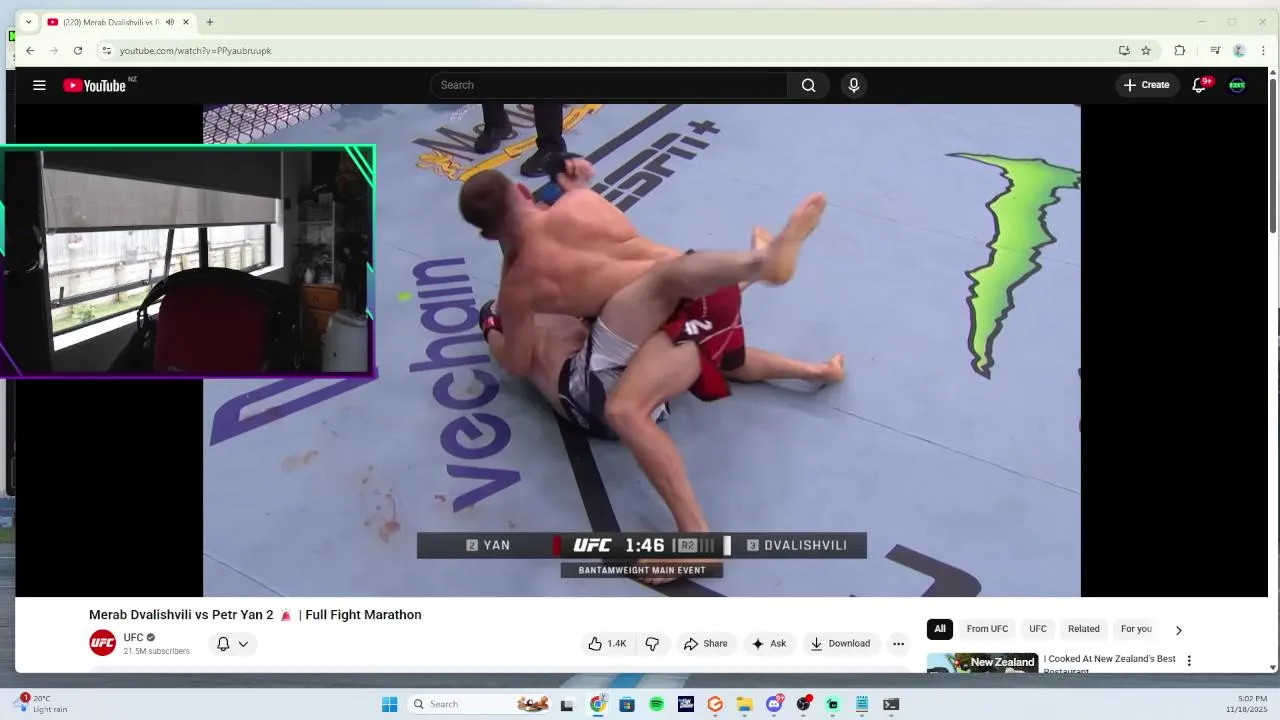The width and height of the screenshot is (1280, 720).
Task: Open Discord from the taskbar
Action: click(774, 704)
